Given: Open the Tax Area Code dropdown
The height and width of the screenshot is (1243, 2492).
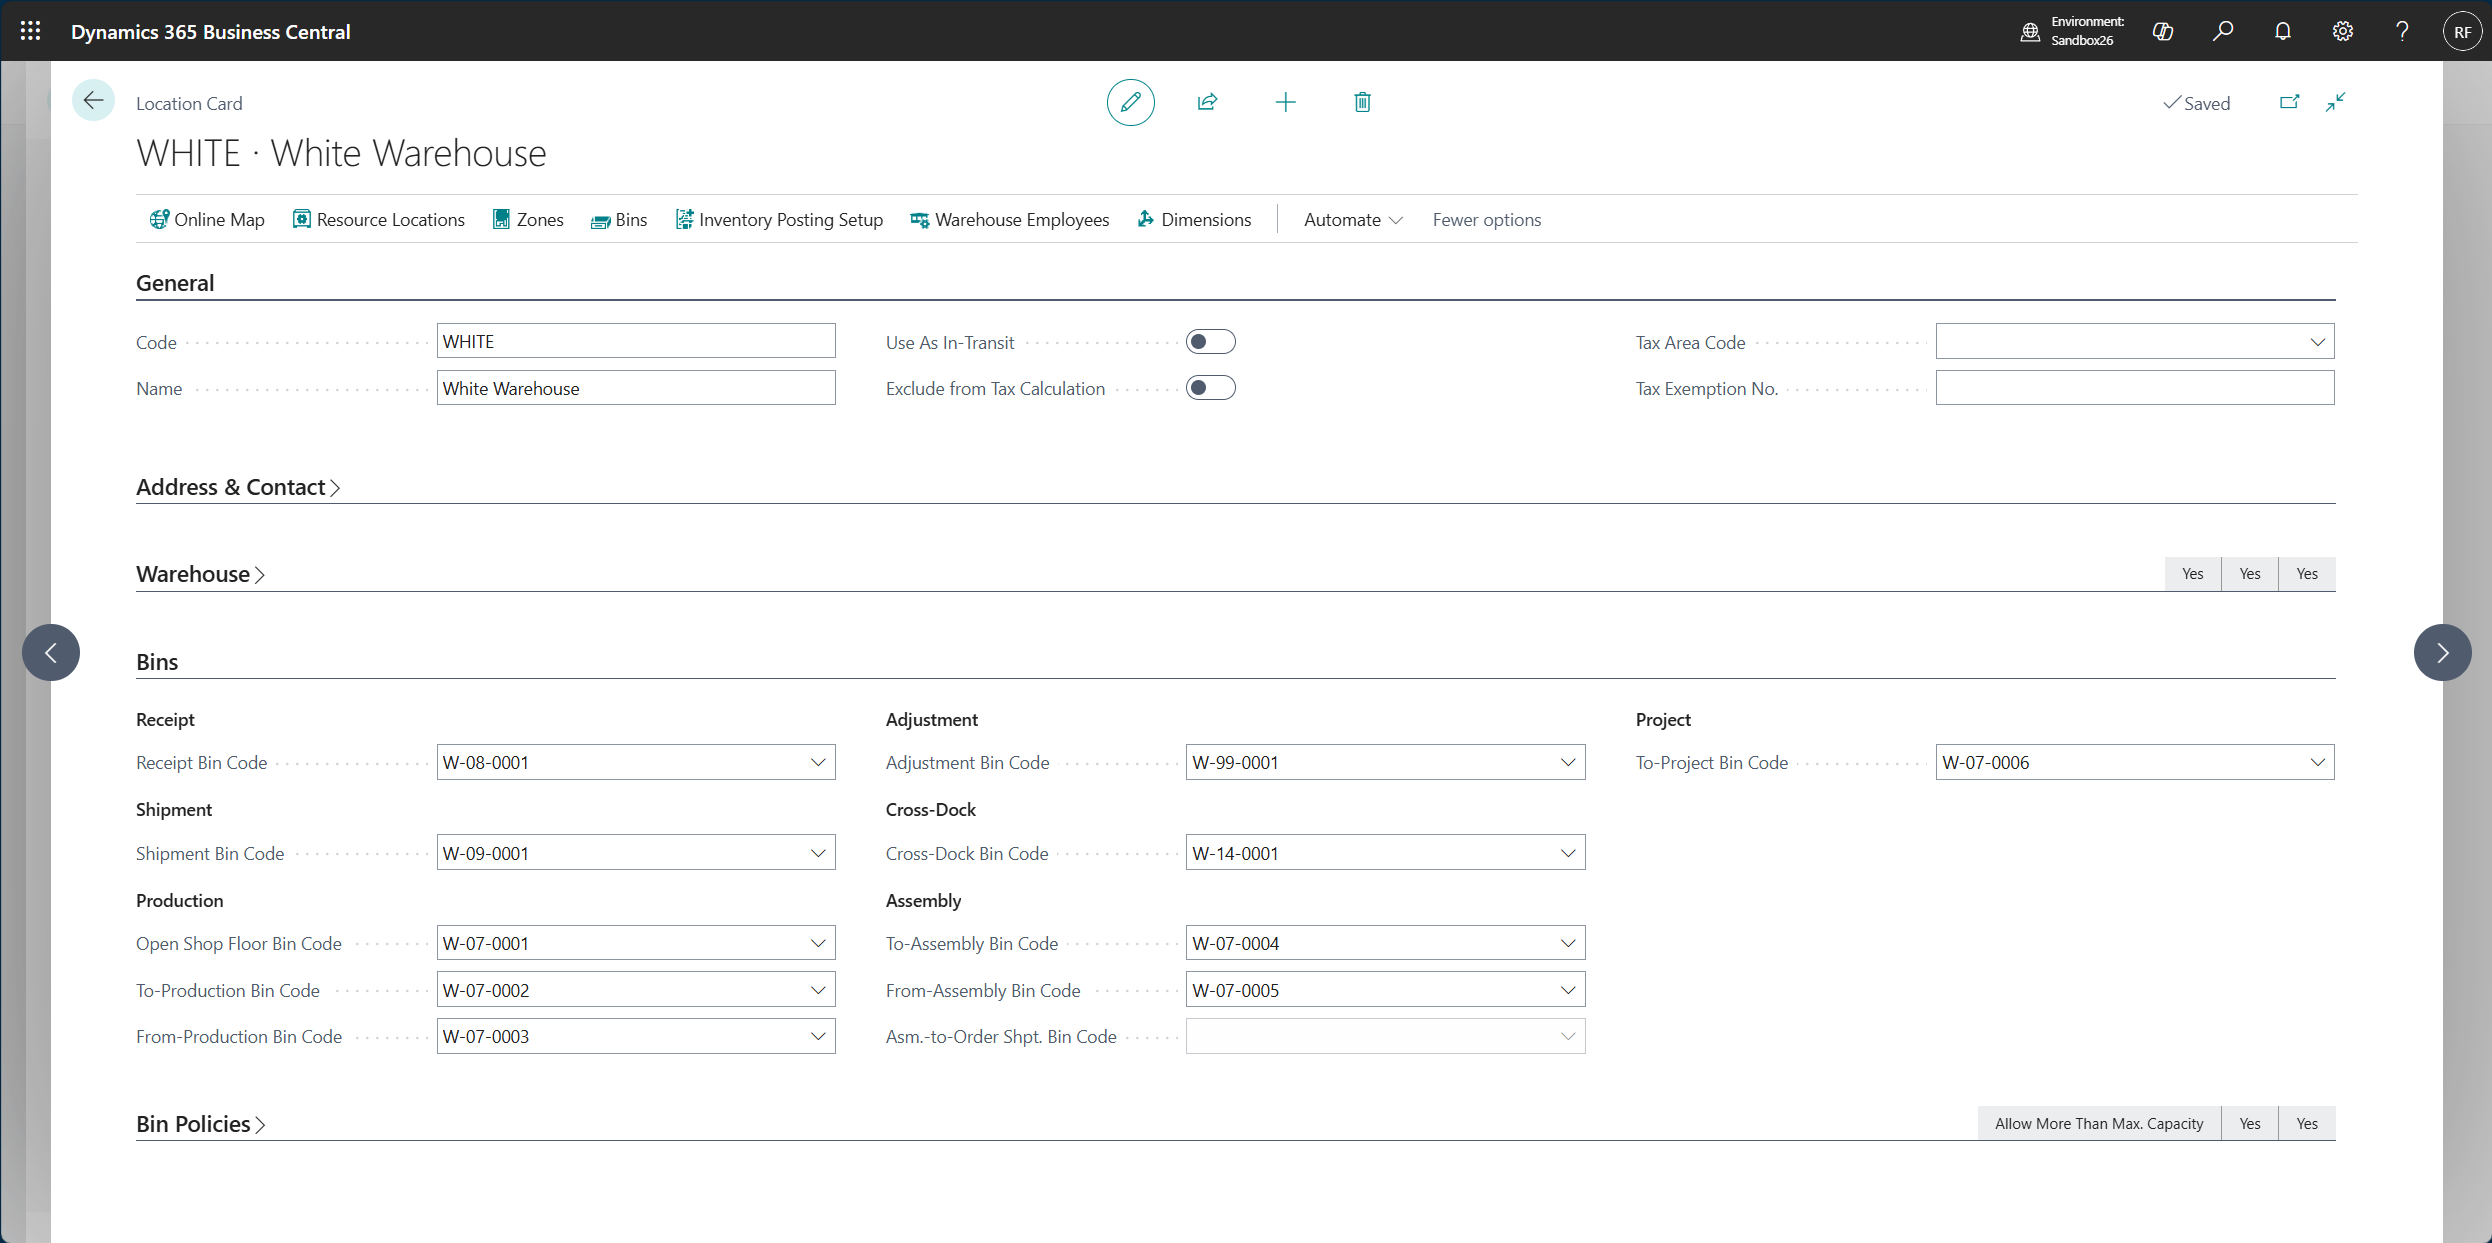Looking at the screenshot, I should (2317, 342).
